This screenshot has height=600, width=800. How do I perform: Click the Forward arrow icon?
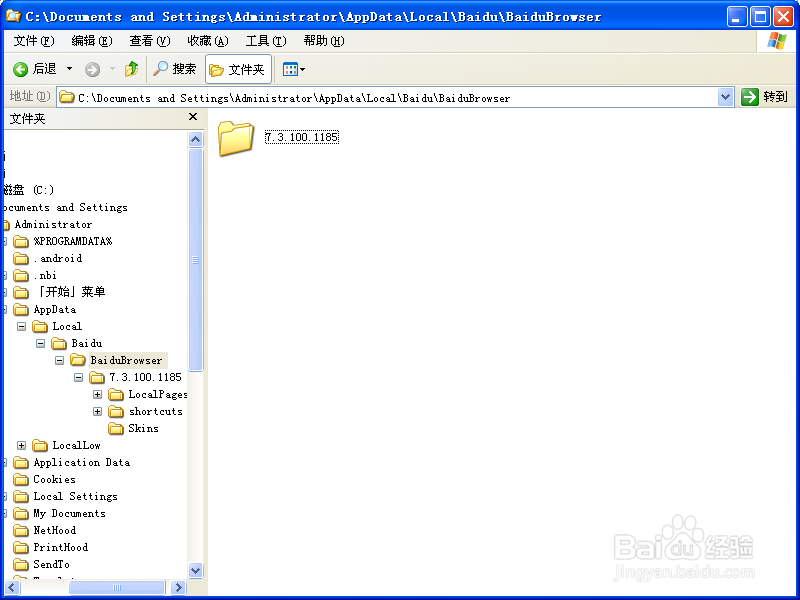92,69
